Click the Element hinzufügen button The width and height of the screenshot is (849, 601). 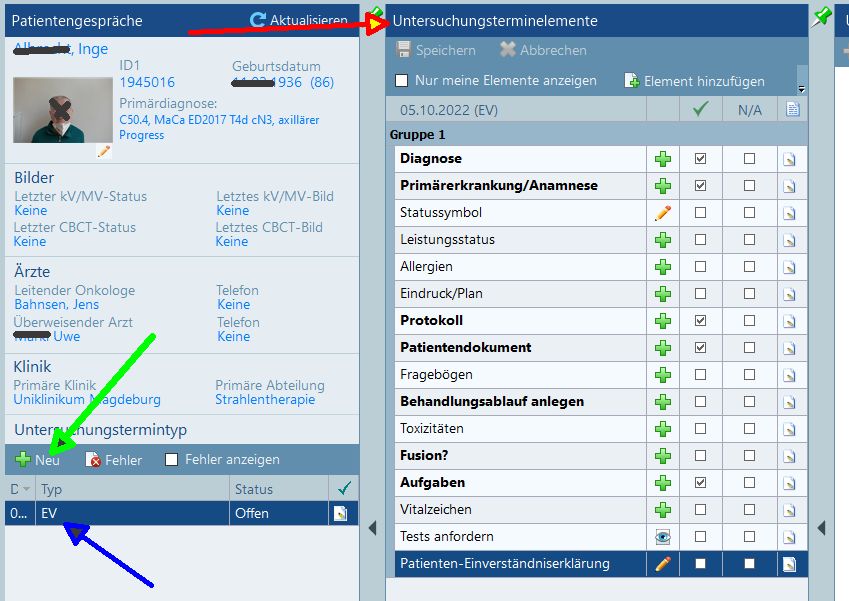pyautogui.click(x=694, y=81)
